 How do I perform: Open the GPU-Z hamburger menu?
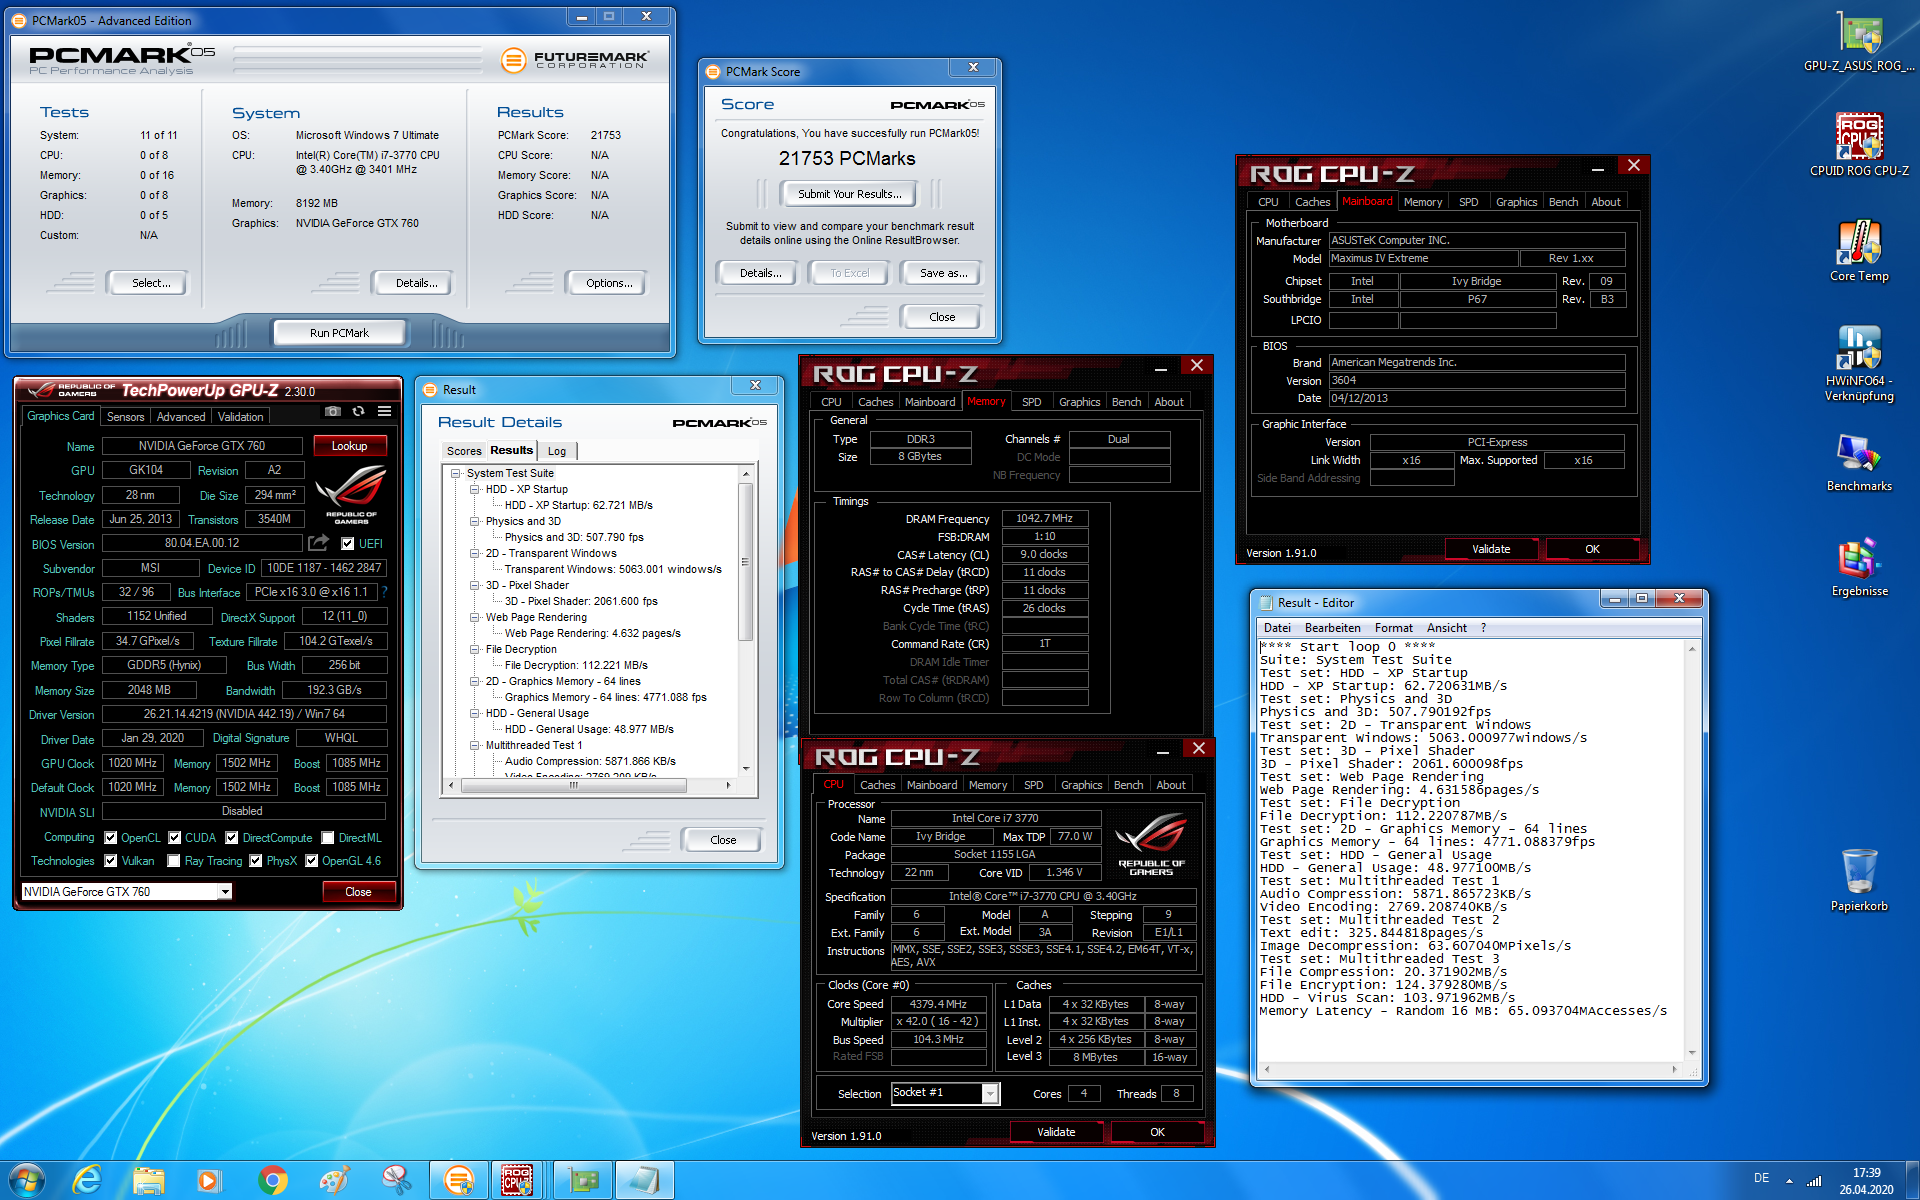pyautogui.click(x=385, y=412)
